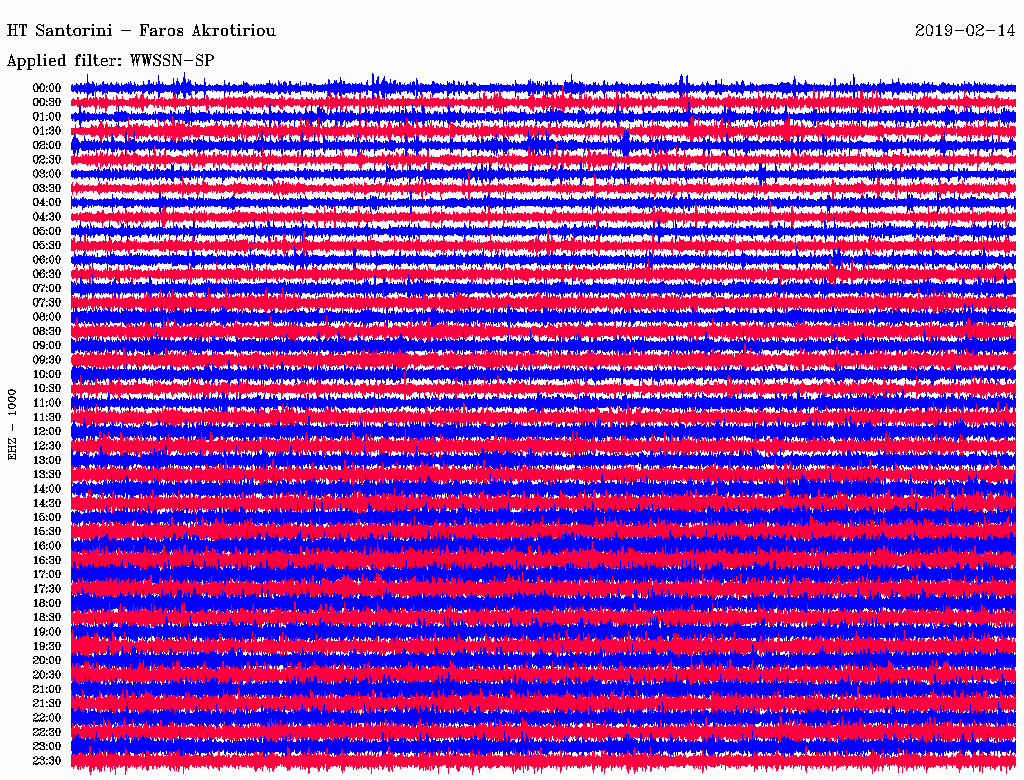Viewport: 1024px width, 780px height.
Task: Select the 02:30 time label
Action: click(47, 159)
